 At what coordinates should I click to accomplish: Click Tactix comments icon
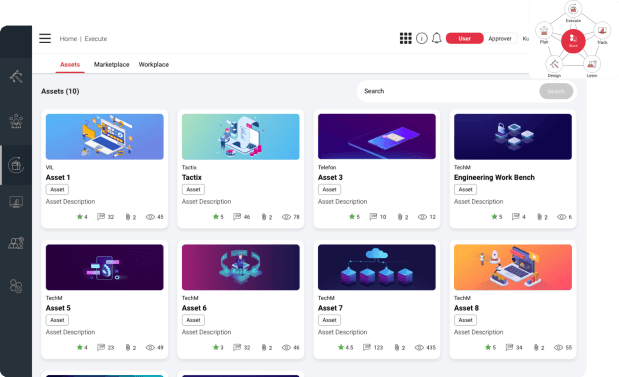(x=237, y=216)
